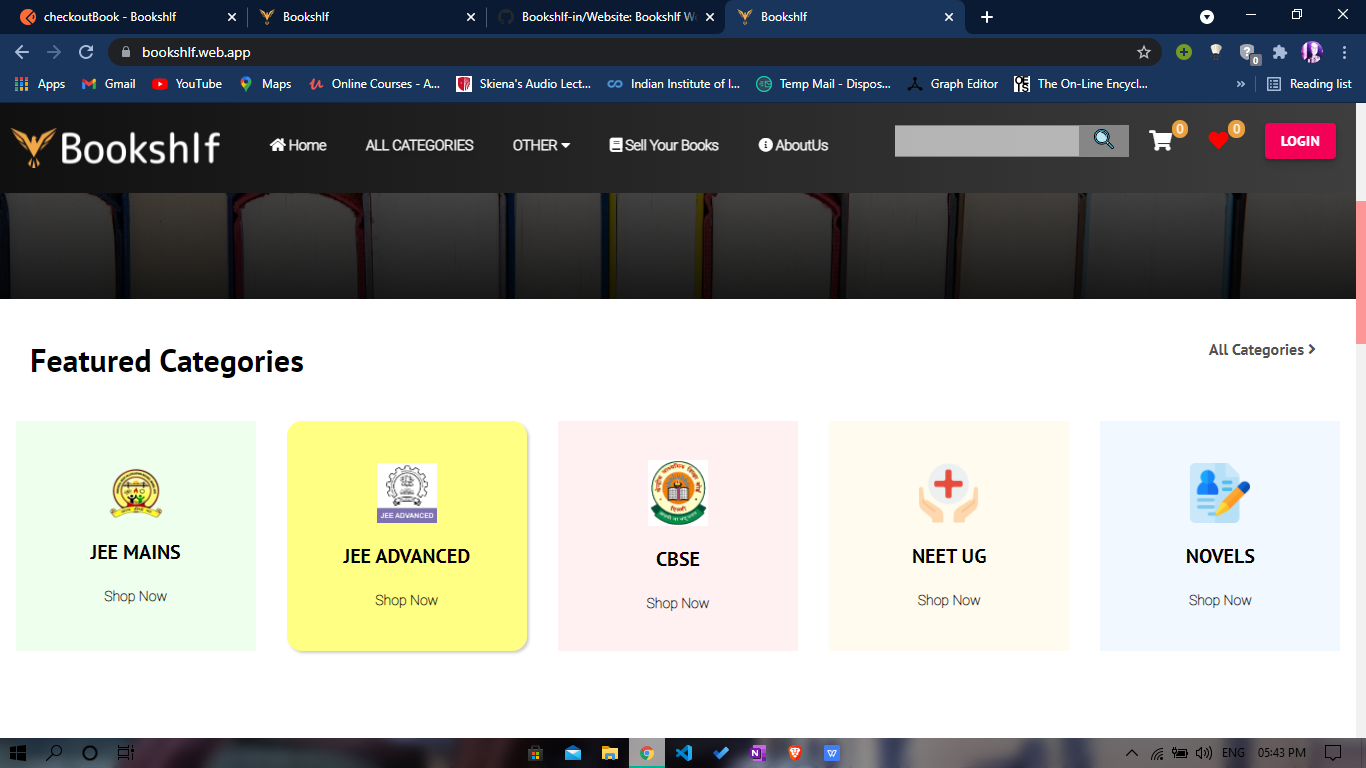The image size is (1366, 768).
Task: Open OneNote from taskbar
Action: (758, 753)
